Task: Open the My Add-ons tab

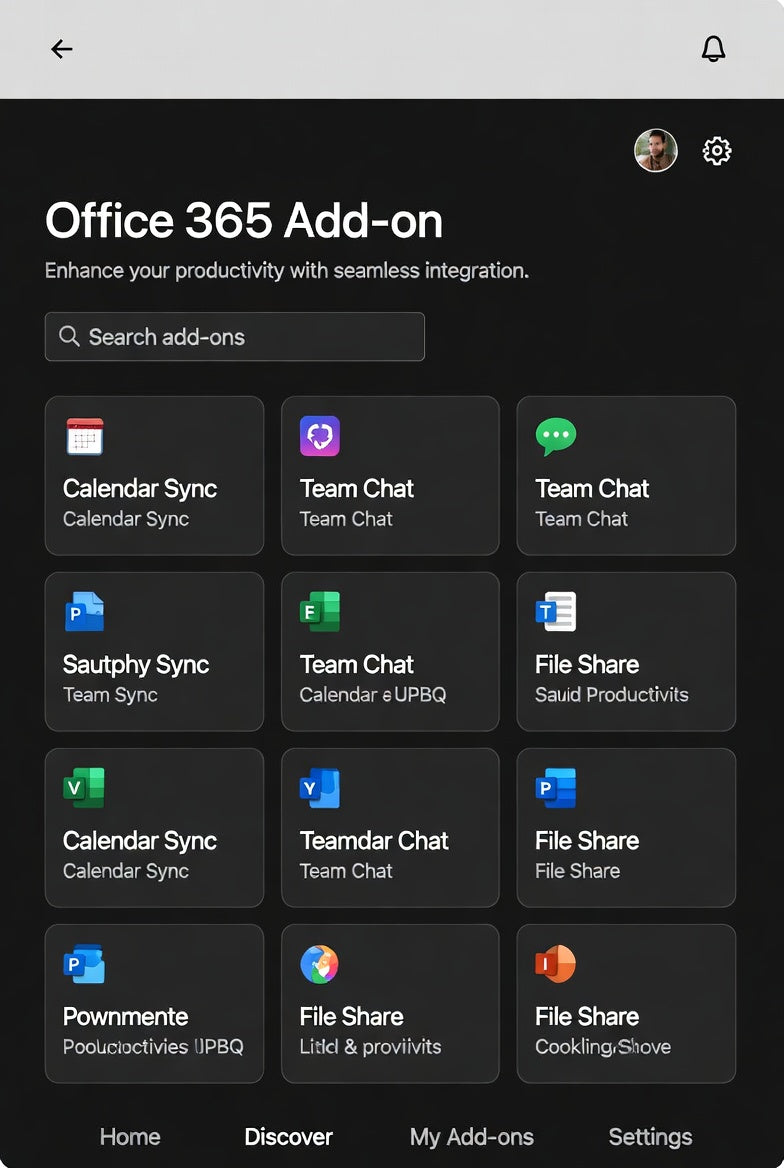Action: [472, 1137]
